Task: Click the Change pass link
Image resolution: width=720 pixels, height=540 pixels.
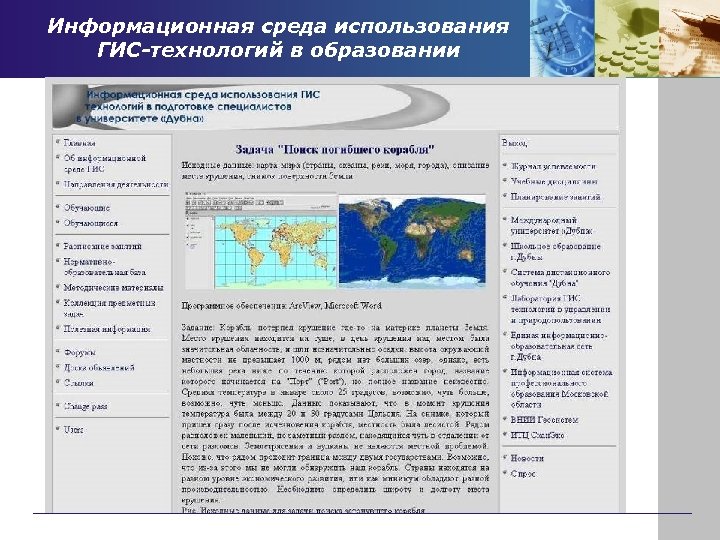Action: pos(85,406)
